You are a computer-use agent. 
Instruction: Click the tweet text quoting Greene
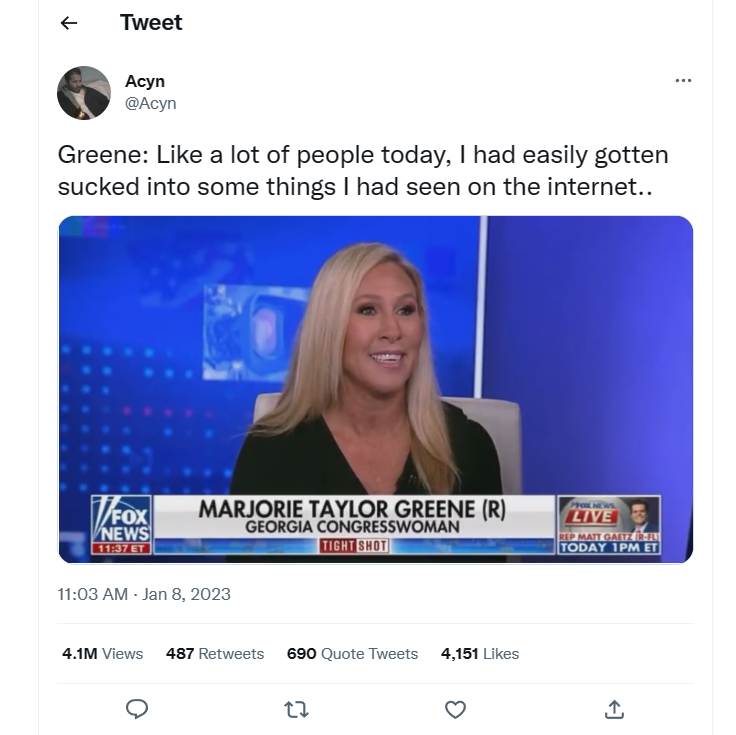(x=363, y=171)
